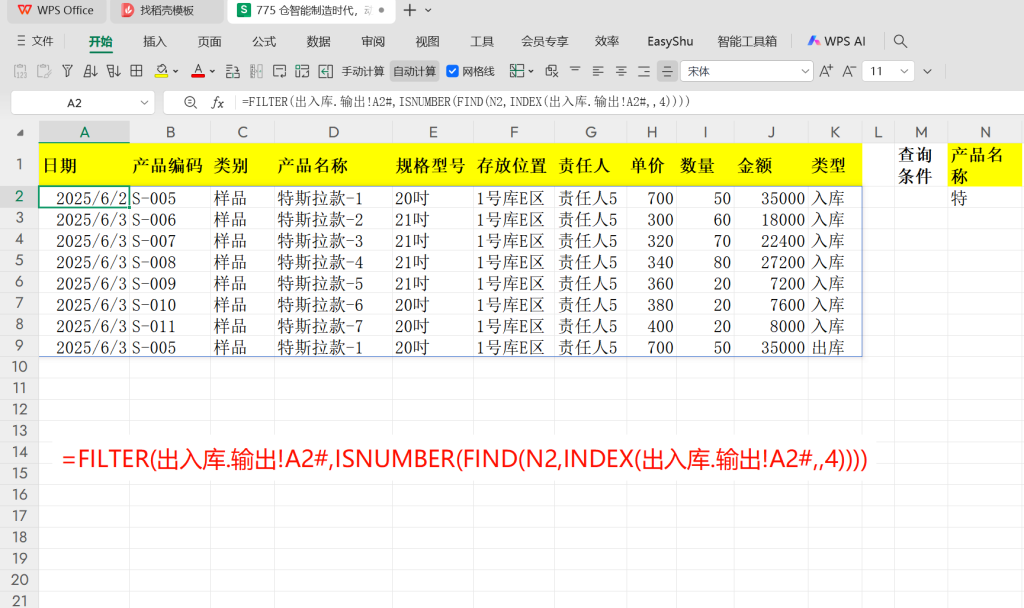Screen dimensions: 1024x608
Task: Click cell K9 containing 出库
Action: click(835, 347)
